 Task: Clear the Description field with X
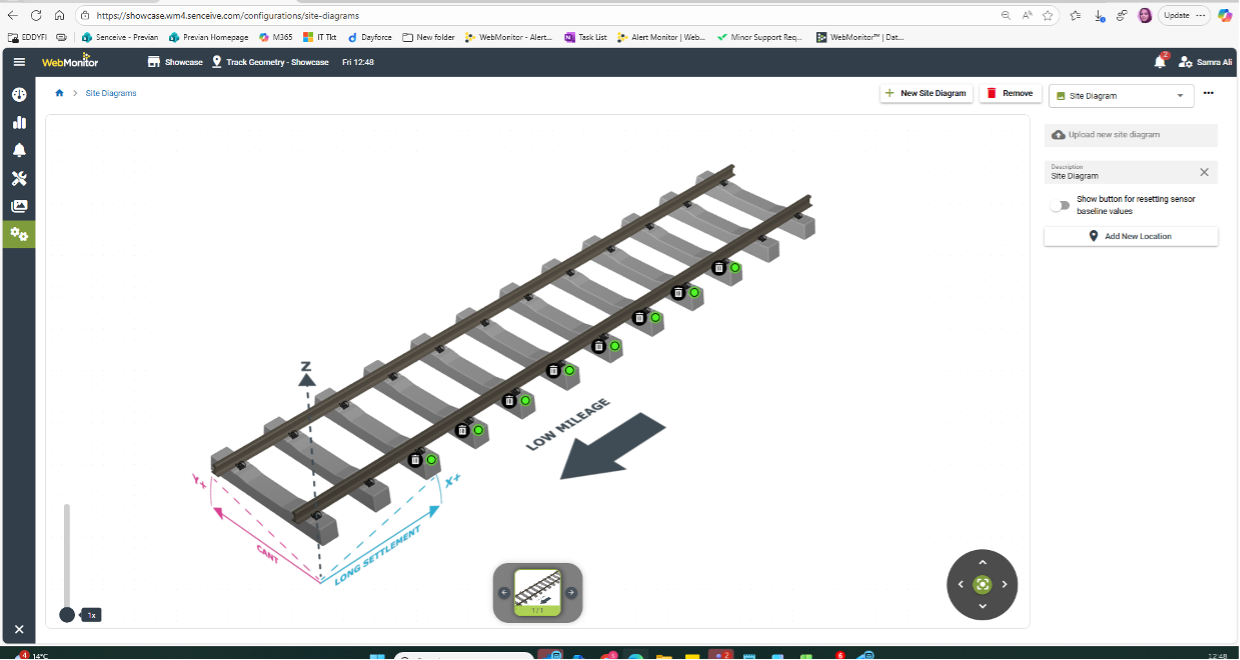(x=1204, y=172)
